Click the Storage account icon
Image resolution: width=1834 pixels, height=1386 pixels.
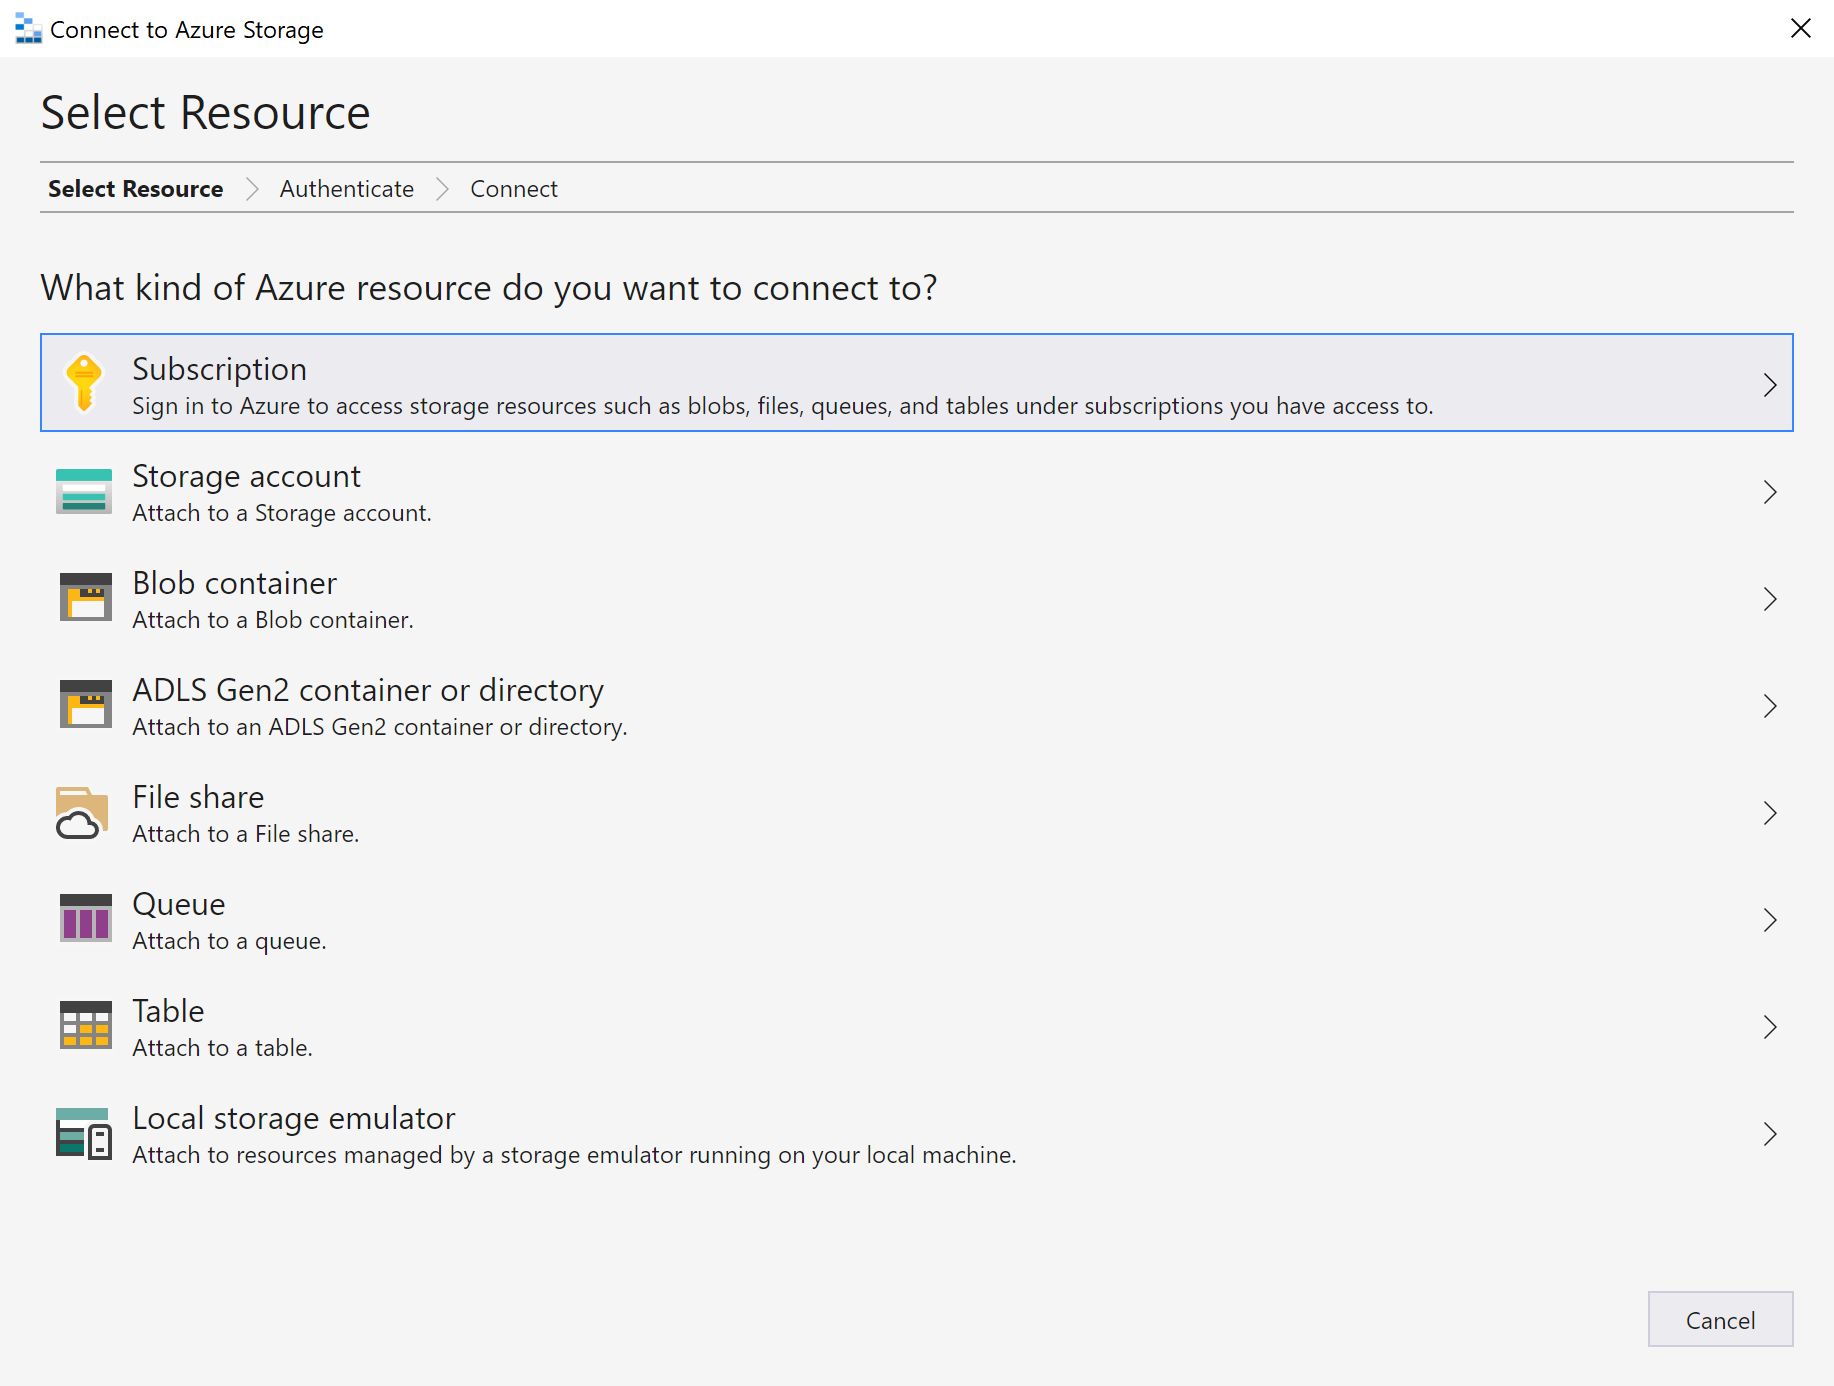click(x=84, y=491)
